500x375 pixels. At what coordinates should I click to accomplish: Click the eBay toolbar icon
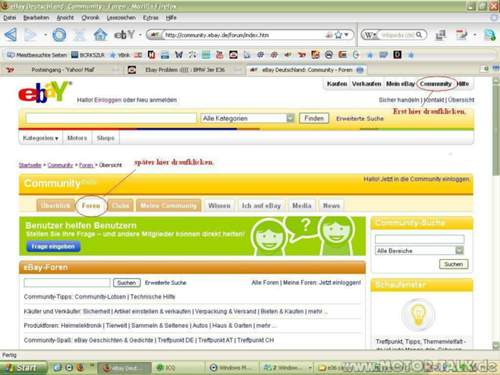point(124,35)
